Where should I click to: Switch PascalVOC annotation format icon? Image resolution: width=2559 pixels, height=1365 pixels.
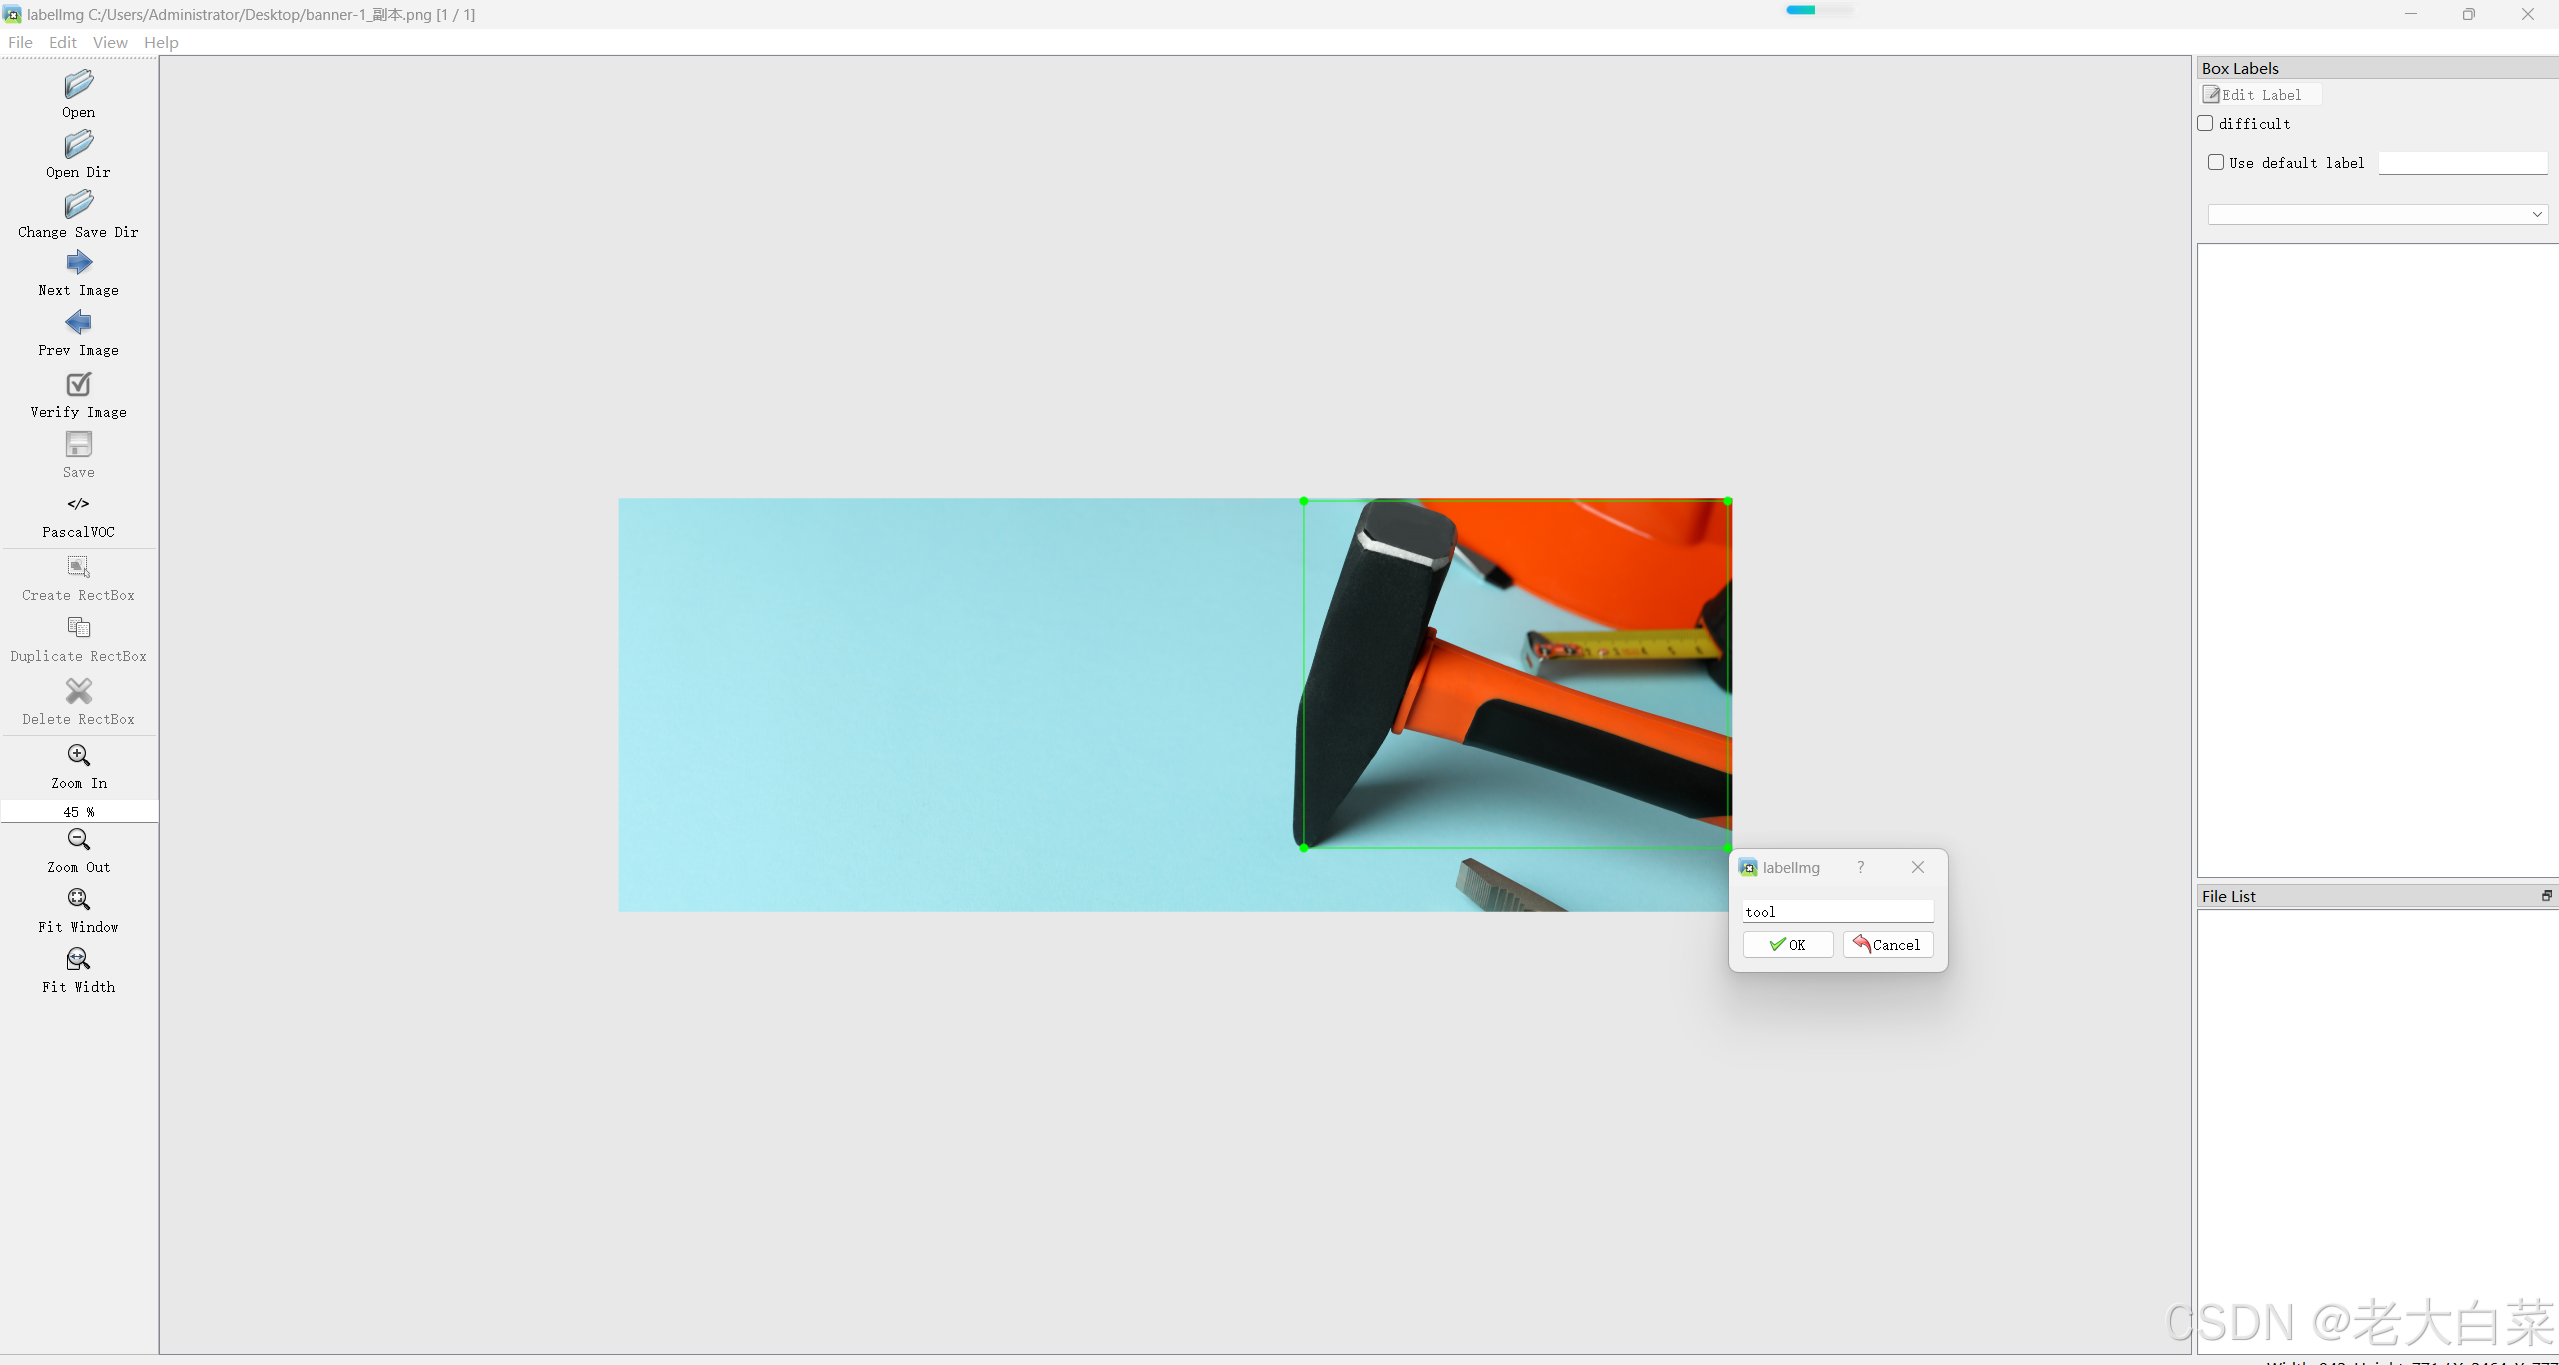tap(78, 504)
